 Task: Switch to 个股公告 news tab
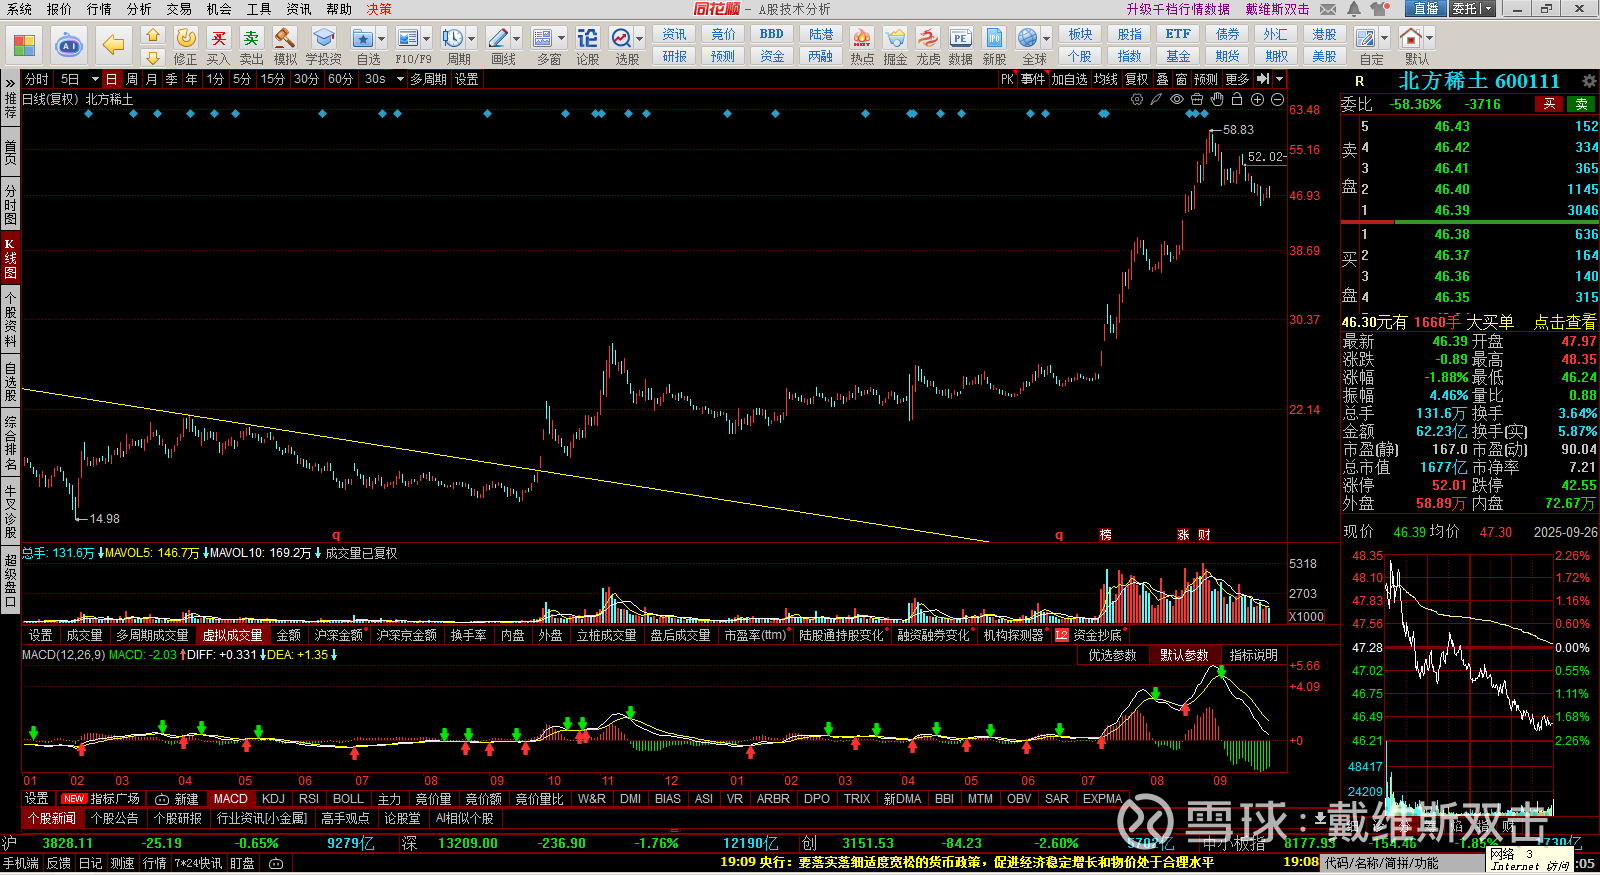pos(114,818)
